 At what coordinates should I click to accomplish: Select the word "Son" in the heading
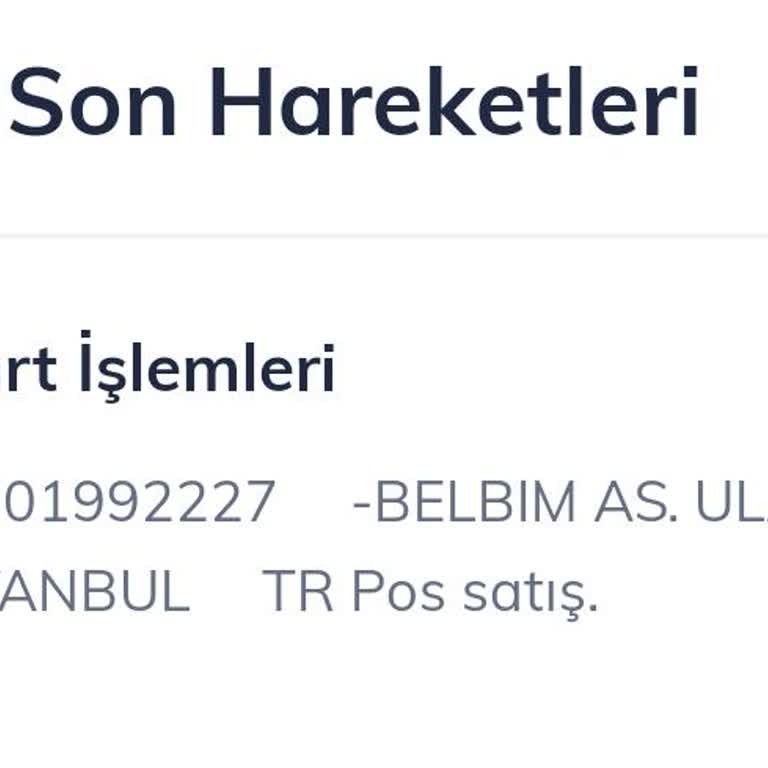tap(93, 104)
